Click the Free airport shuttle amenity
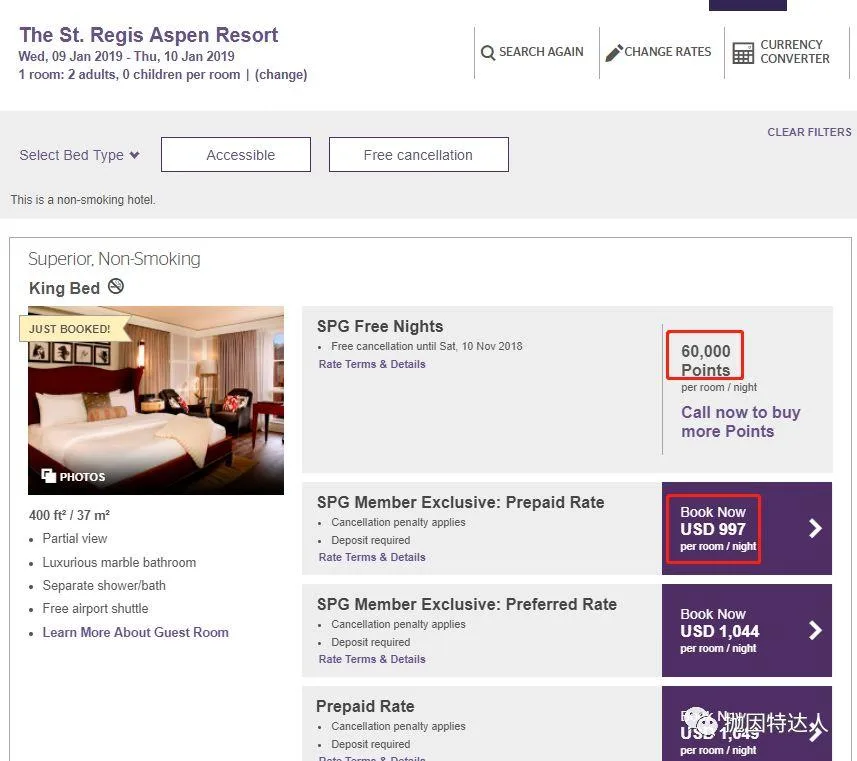This screenshot has height=761, width=857. (x=95, y=608)
